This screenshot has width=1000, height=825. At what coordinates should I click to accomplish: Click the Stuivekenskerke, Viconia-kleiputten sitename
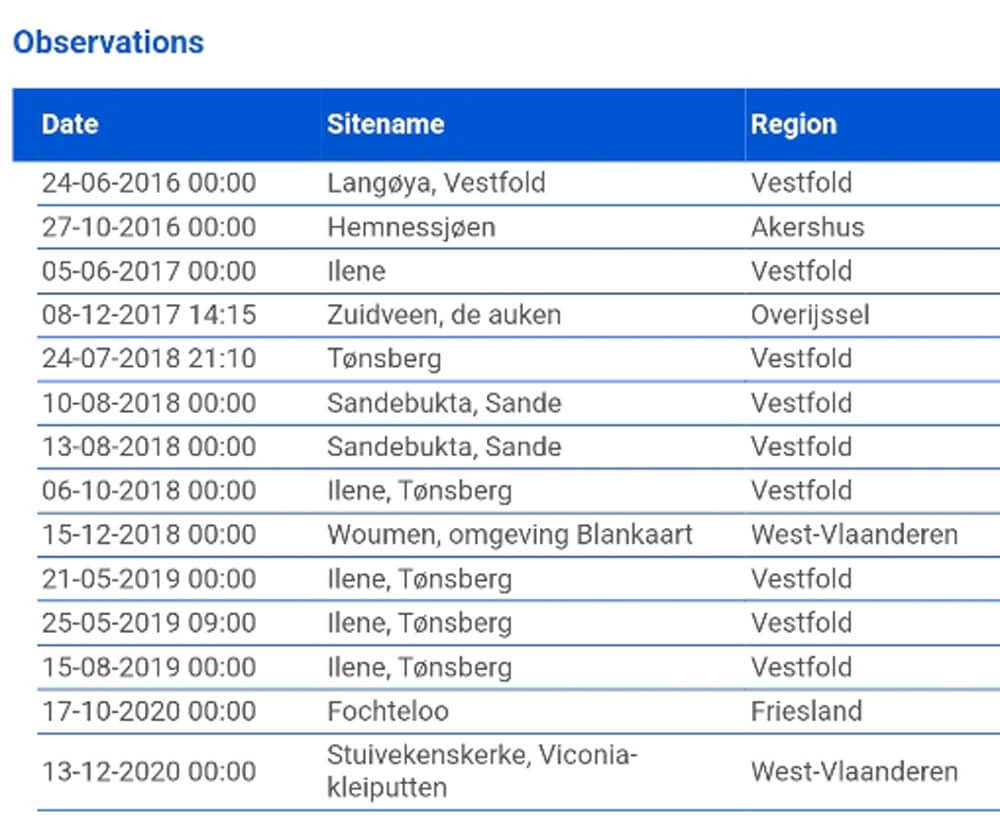pyautogui.click(x=482, y=771)
